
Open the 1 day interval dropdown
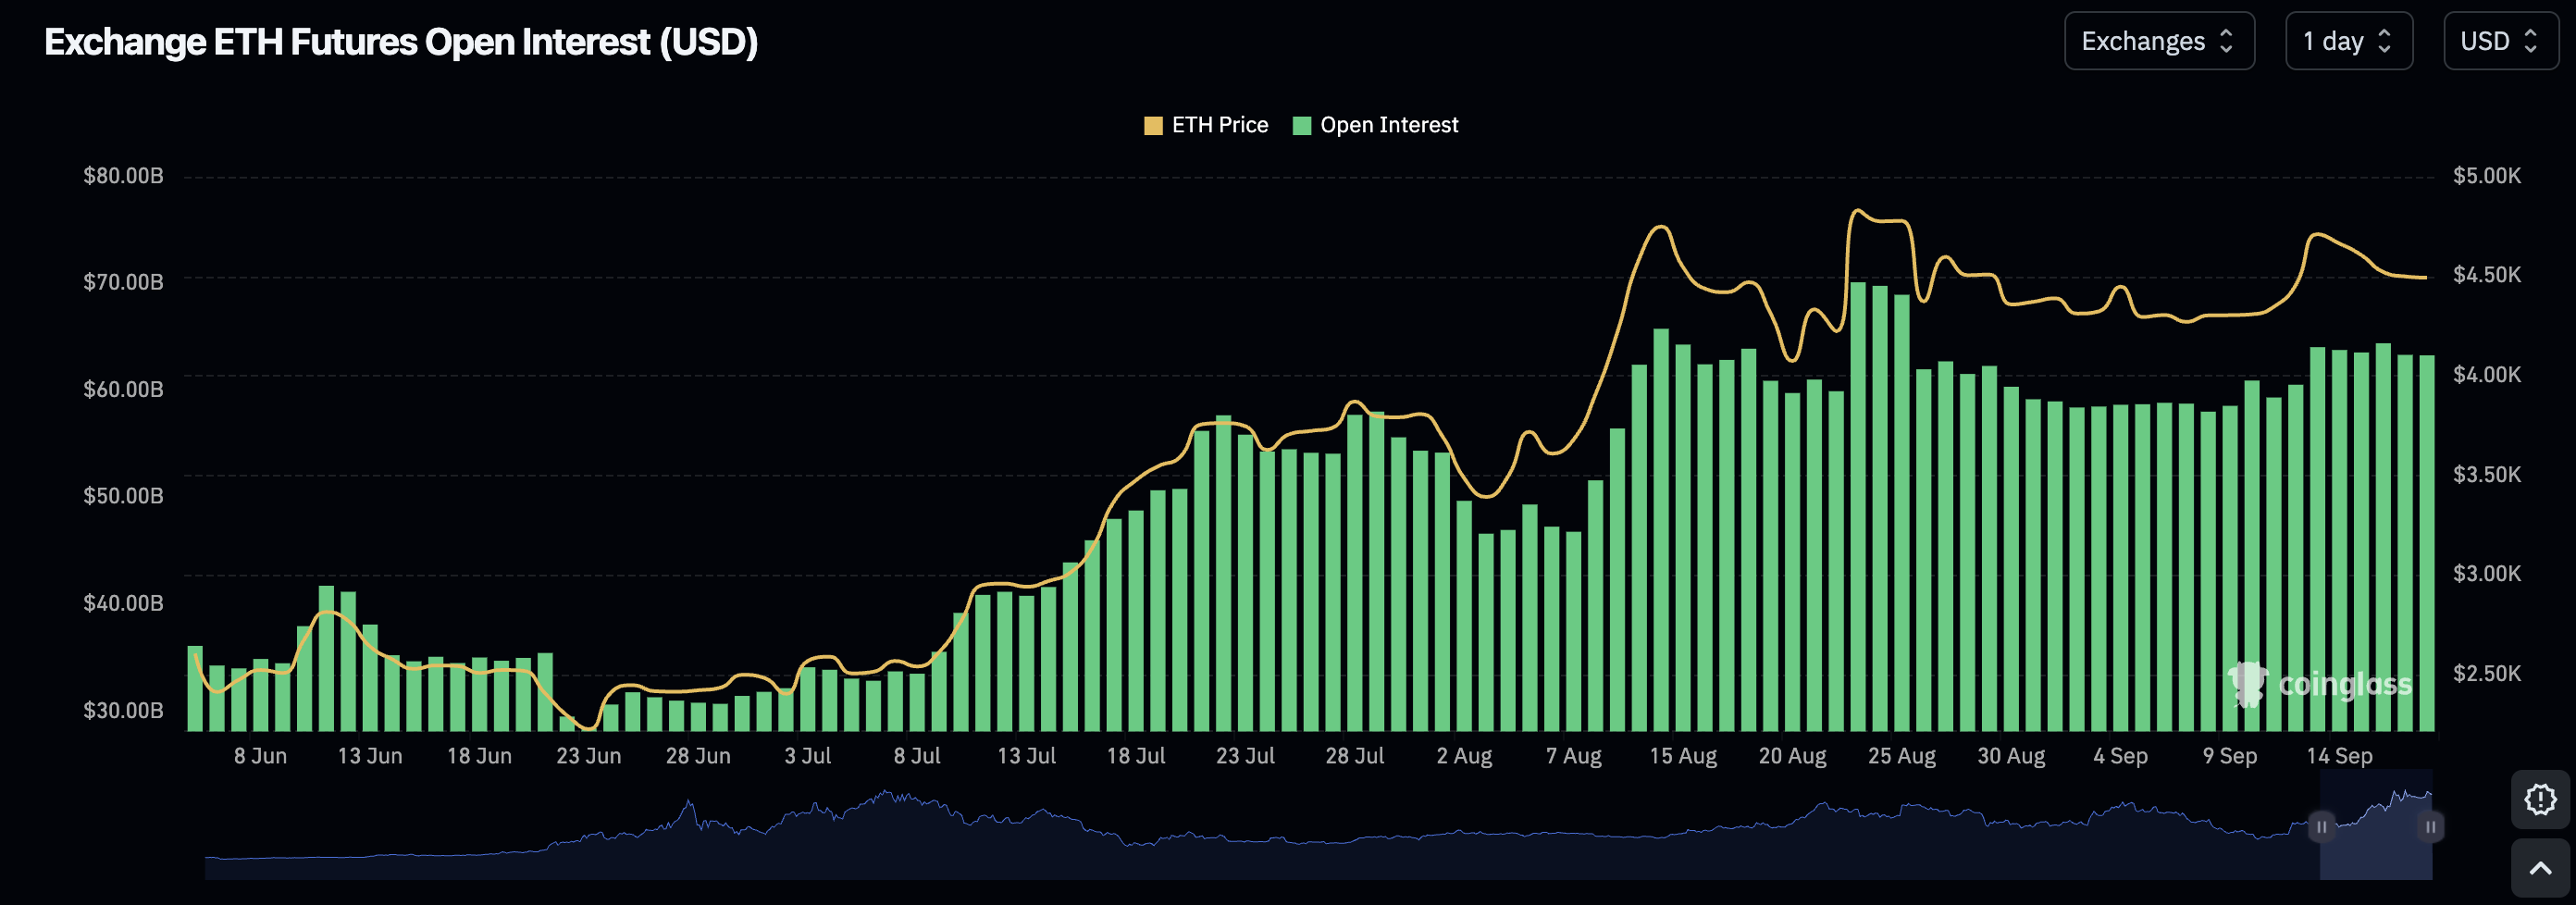[2348, 41]
